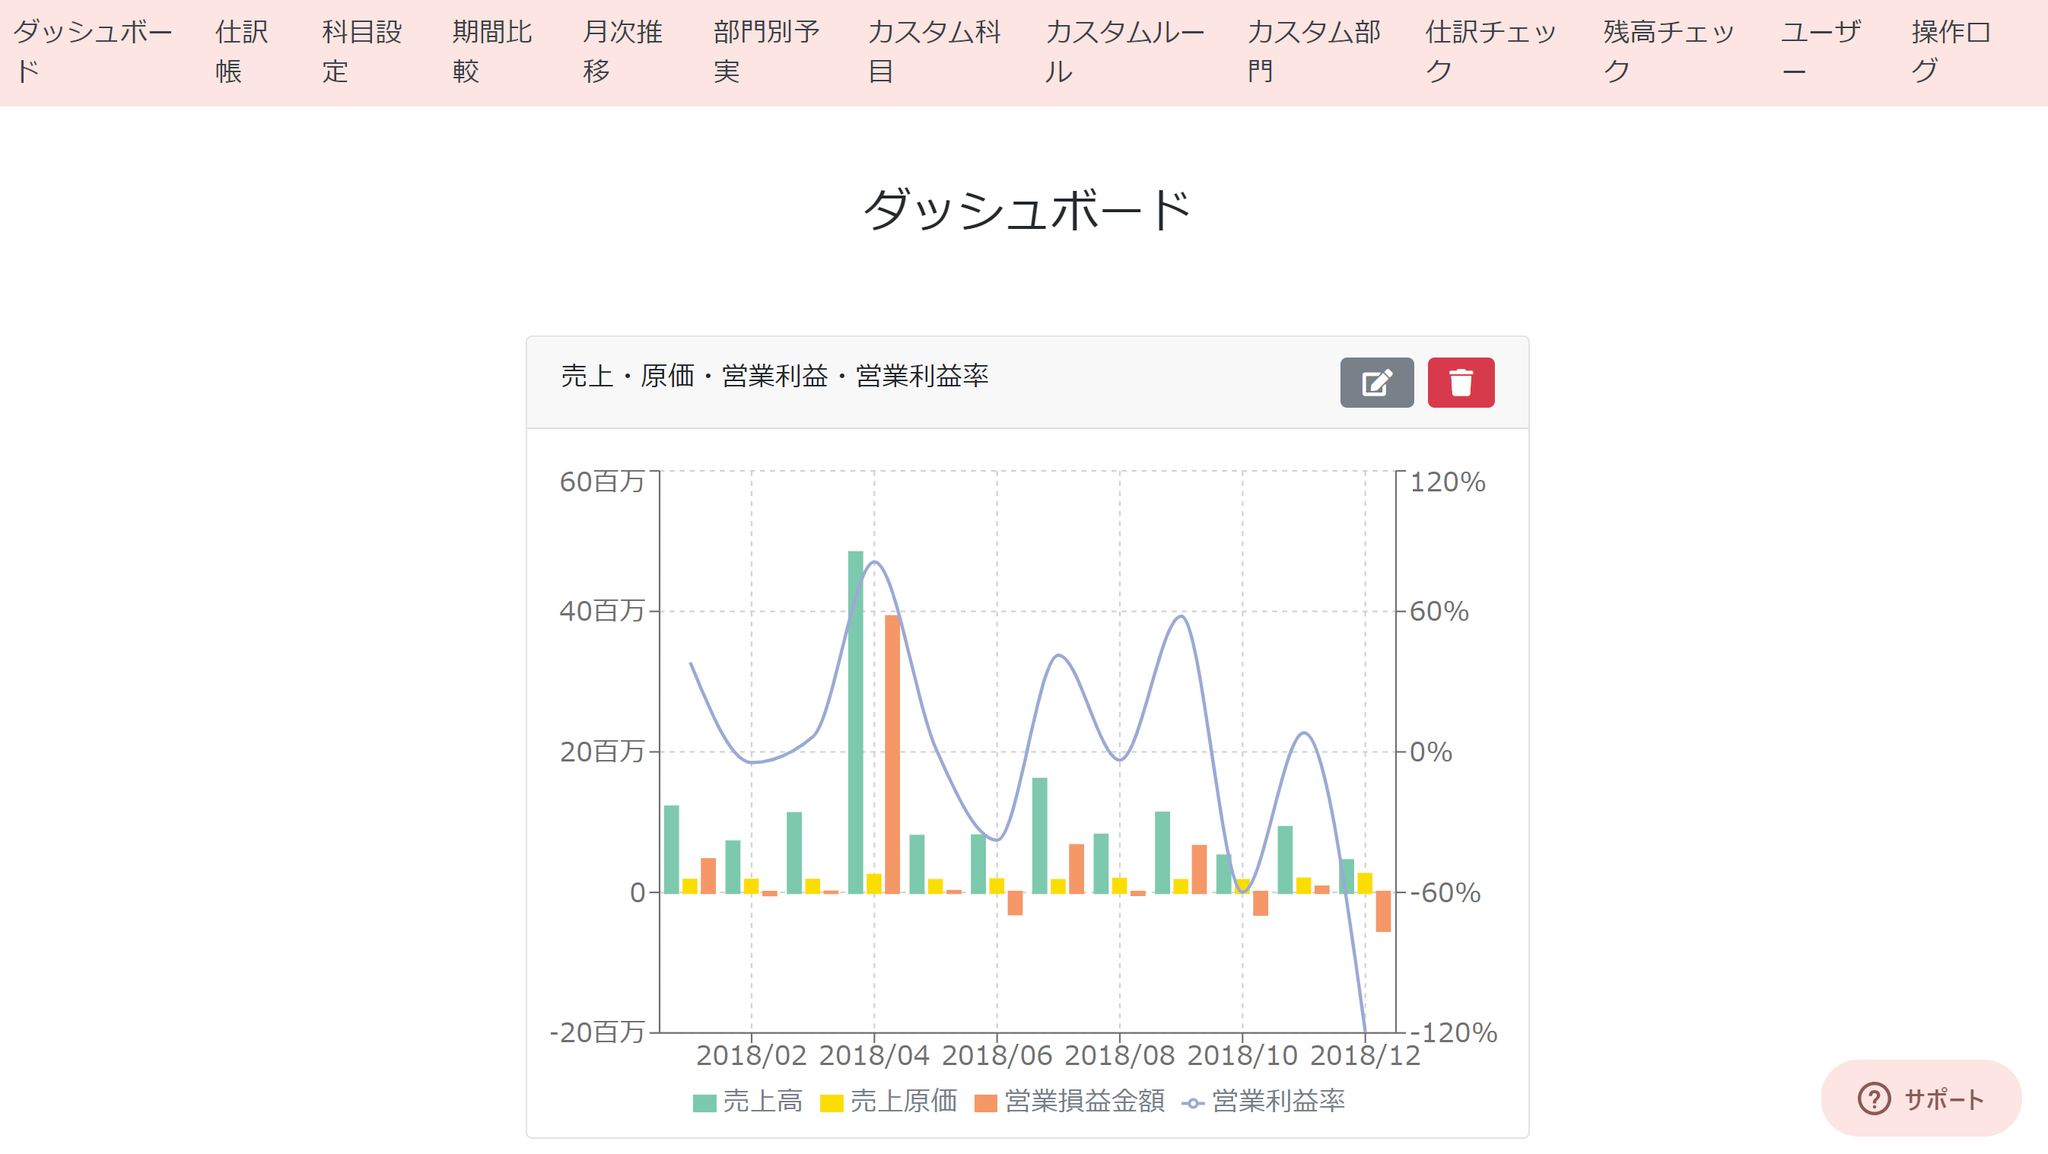Open カスタム科目 settings
Screen dimensions: 2048x1154
point(934,52)
